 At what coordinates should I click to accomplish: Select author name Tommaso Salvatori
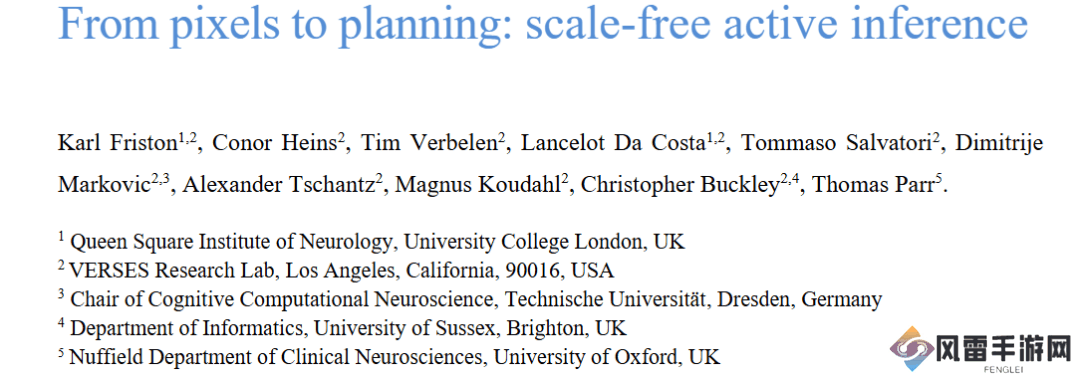[832, 144]
